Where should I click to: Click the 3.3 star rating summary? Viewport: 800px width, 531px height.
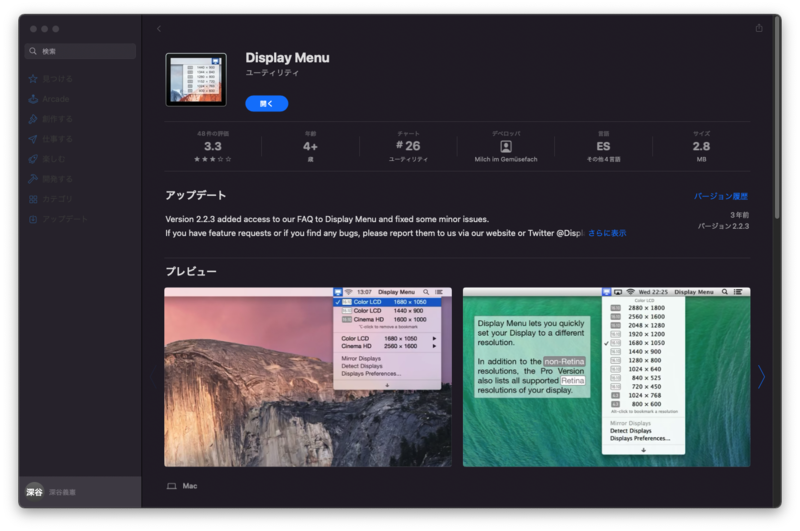click(x=213, y=146)
